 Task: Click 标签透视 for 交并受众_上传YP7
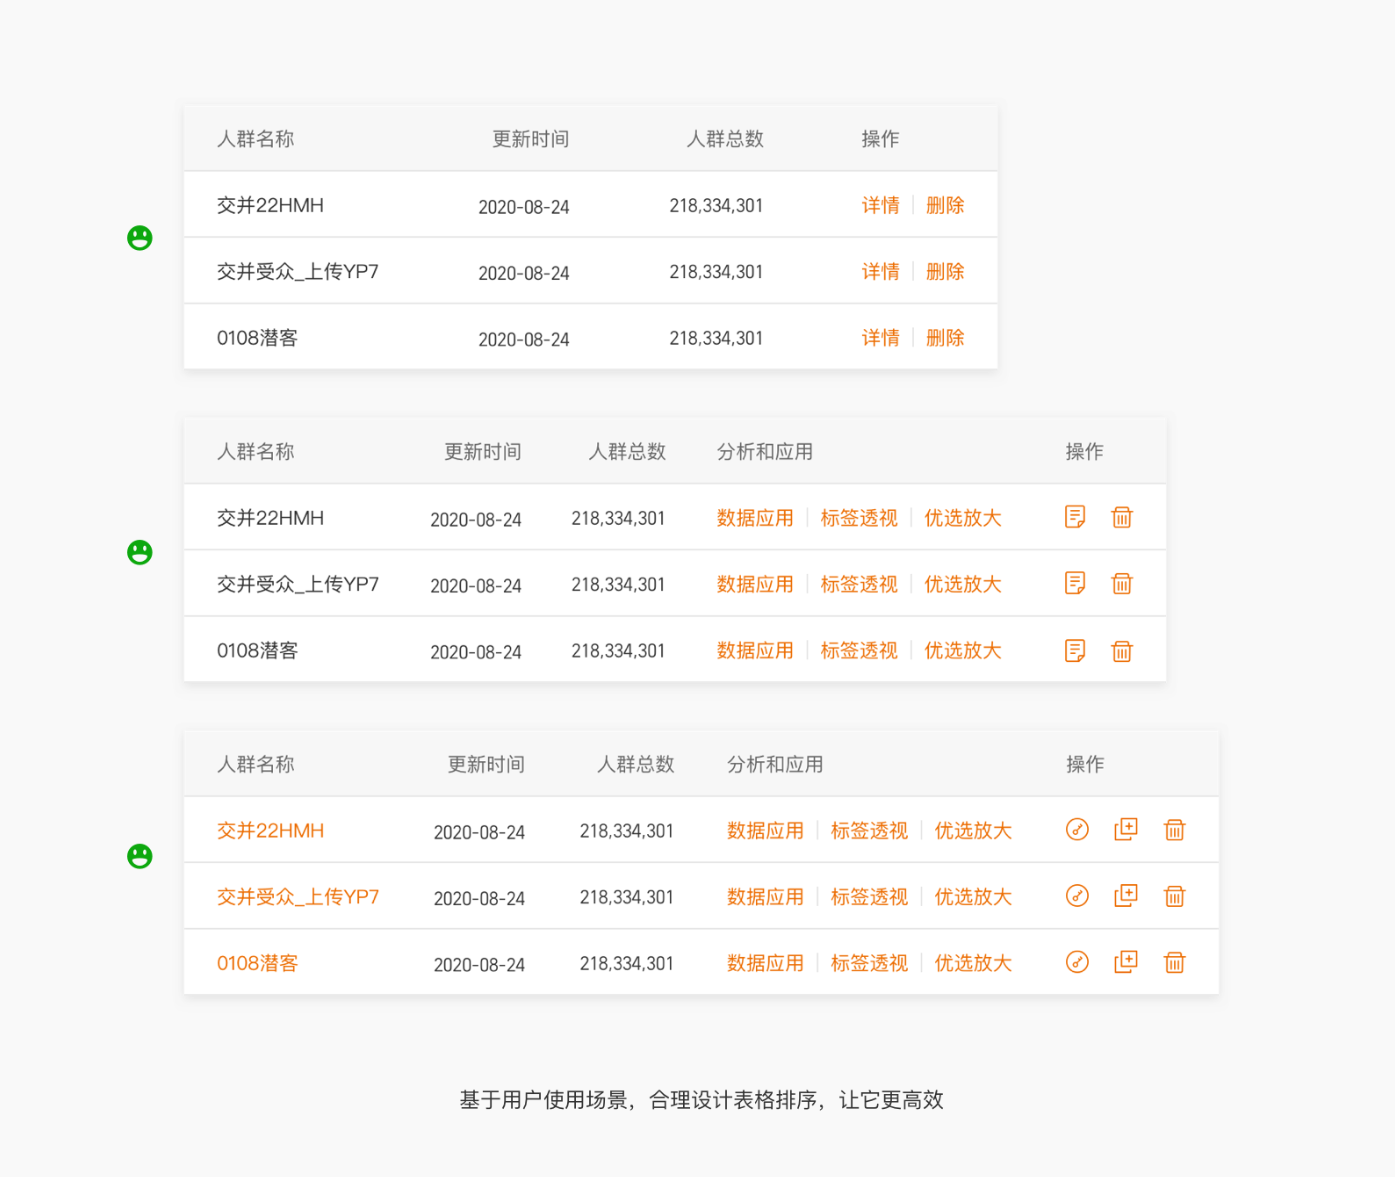[858, 584]
